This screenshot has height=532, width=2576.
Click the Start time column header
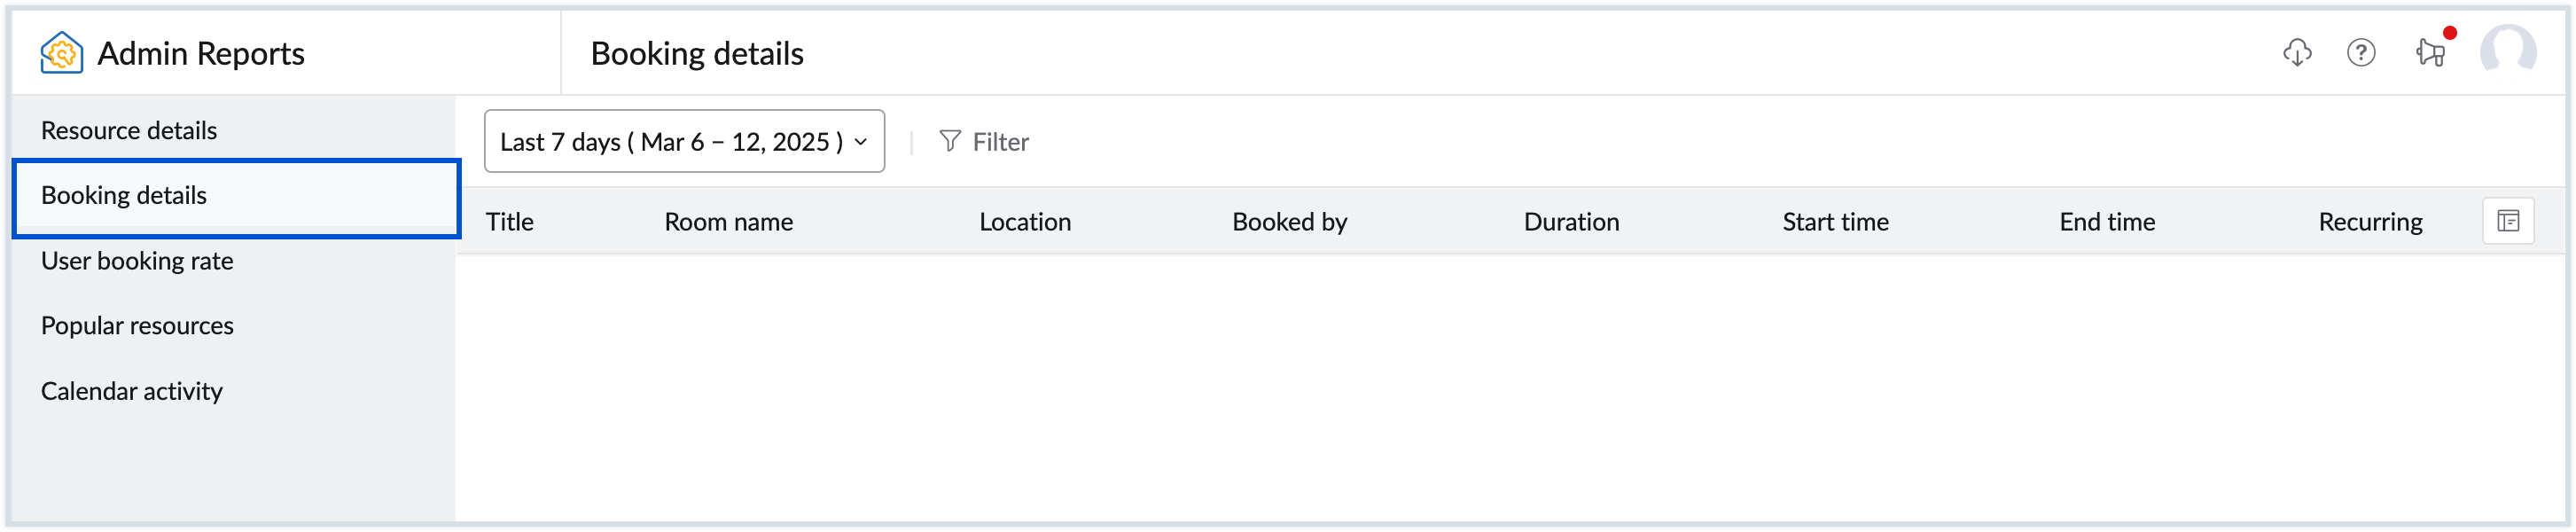(x=1835, y=222)
